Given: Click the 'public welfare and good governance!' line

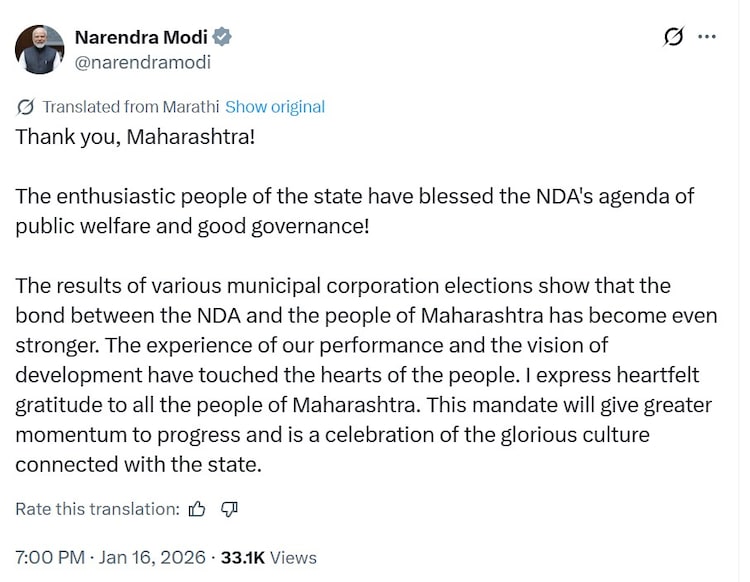Looking at the screenshot, I should 192,225.
